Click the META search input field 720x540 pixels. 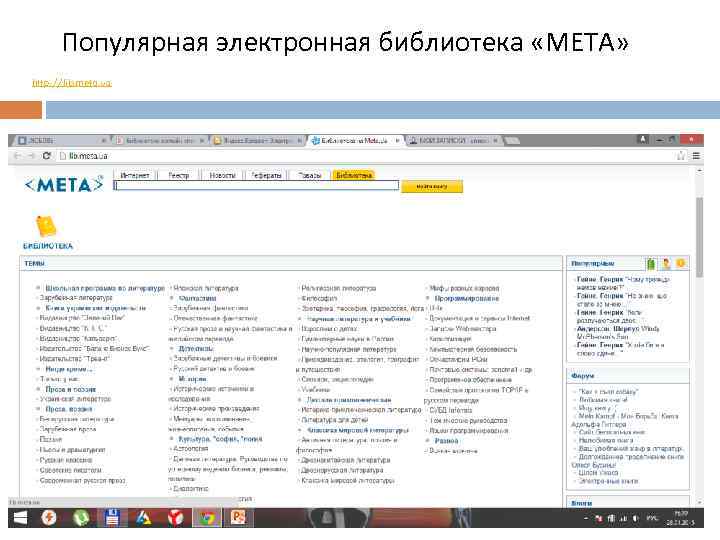(x=256, y=186)
